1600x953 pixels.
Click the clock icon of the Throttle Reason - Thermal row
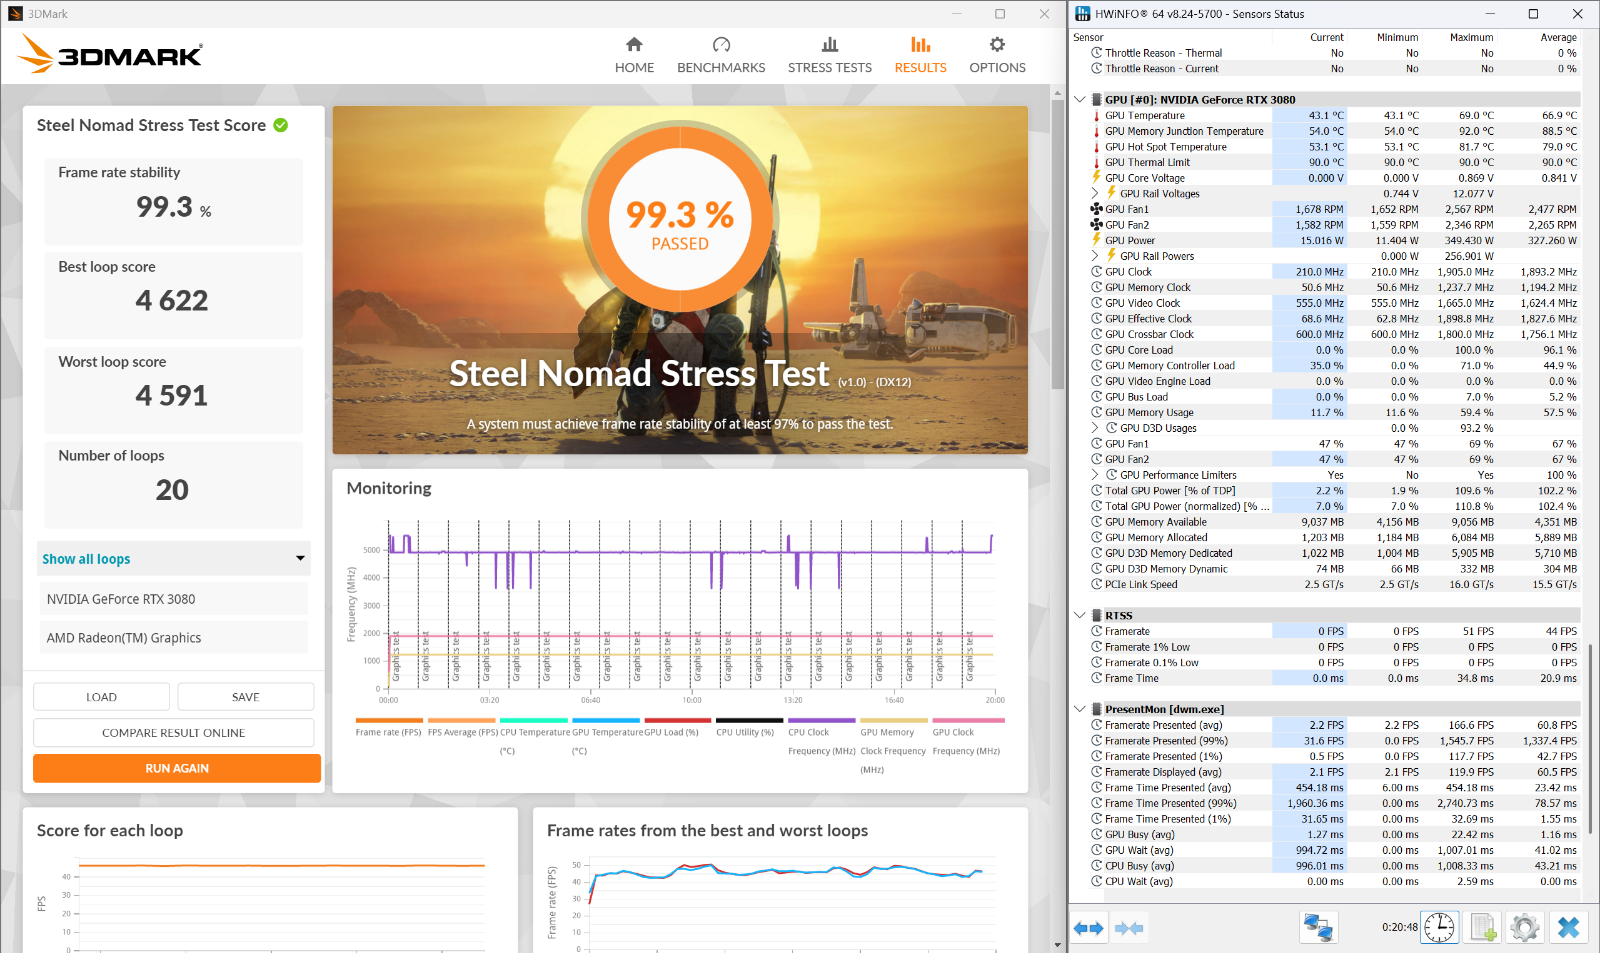coord(1097,53)
